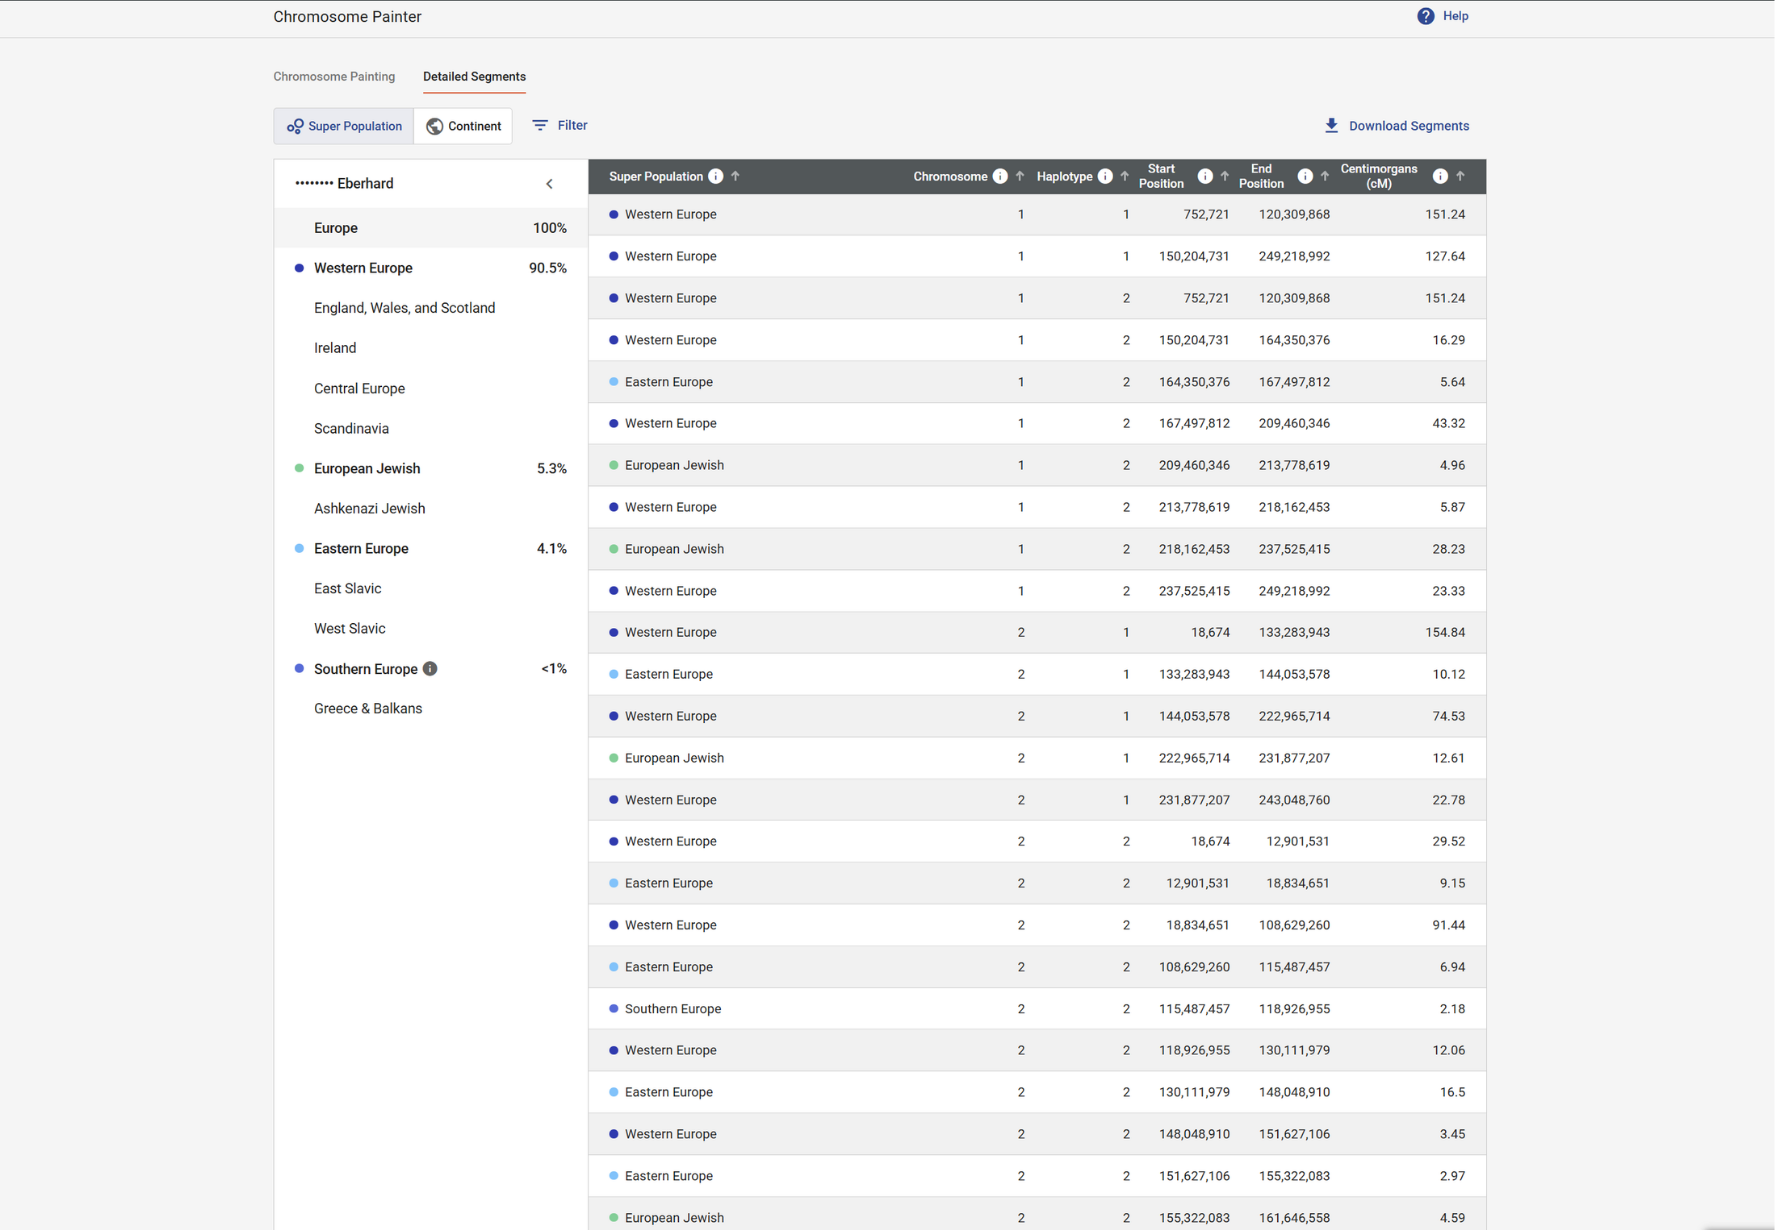The image size is (1775, 1230).
Task: Switch view to Super Population
Action: coord(344,126)
